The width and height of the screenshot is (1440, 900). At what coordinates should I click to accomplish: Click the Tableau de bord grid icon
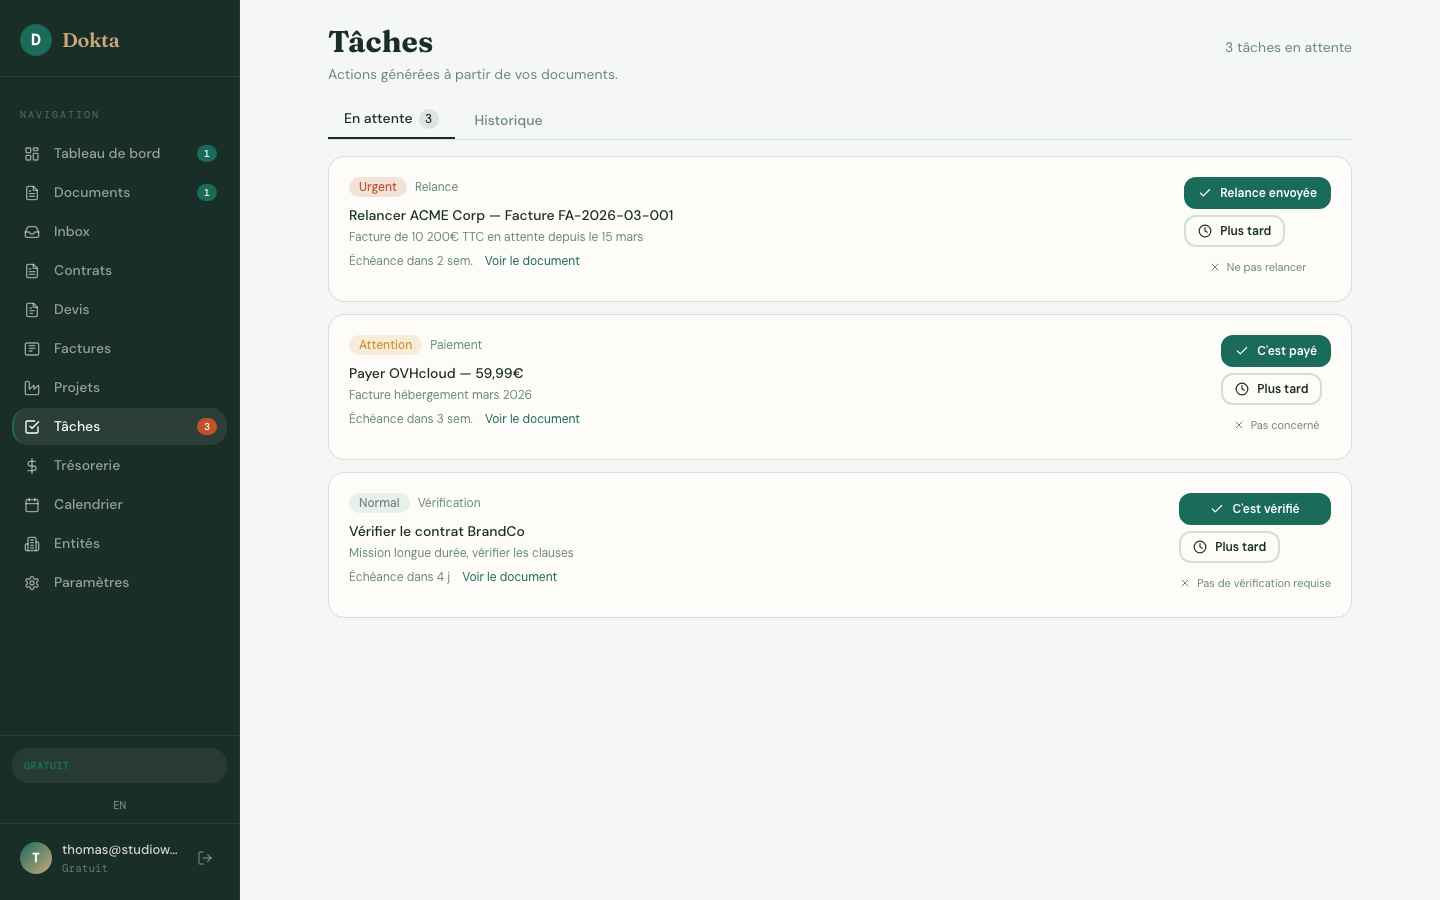pos(32,154)
